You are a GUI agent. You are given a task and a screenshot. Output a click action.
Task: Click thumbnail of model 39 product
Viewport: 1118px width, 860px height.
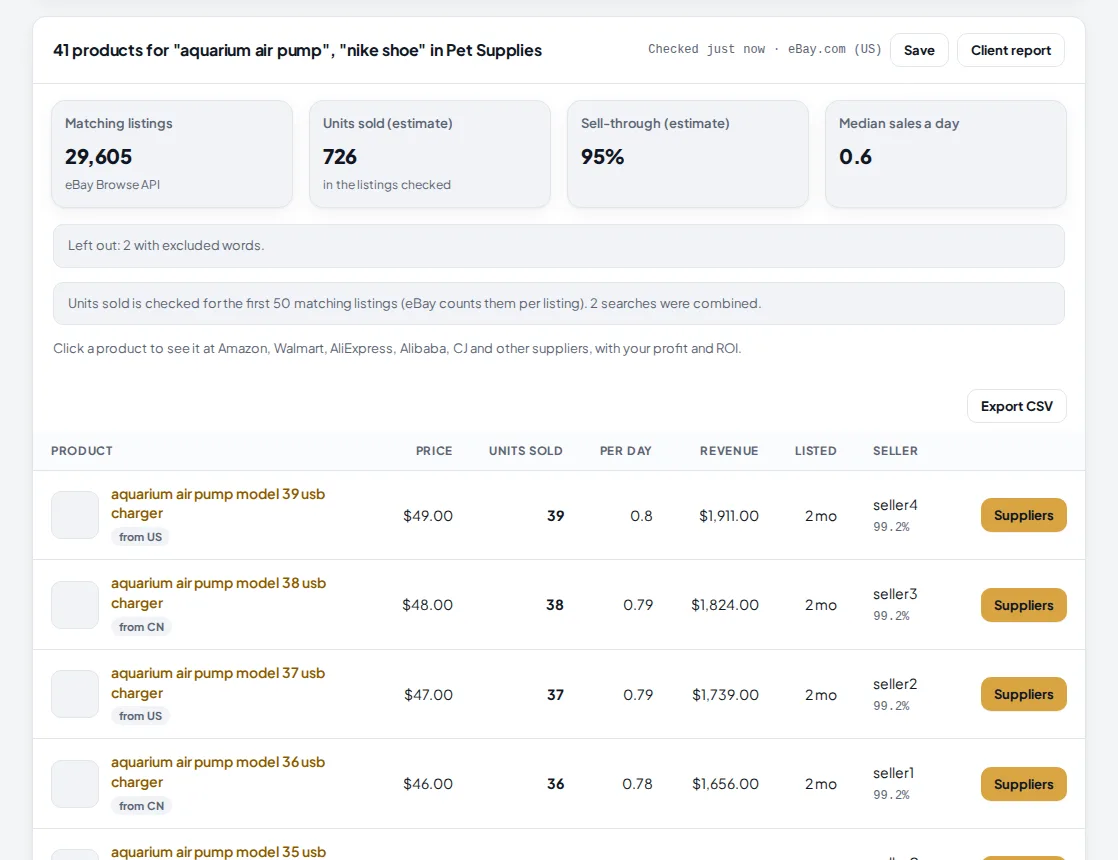[75, 515]
